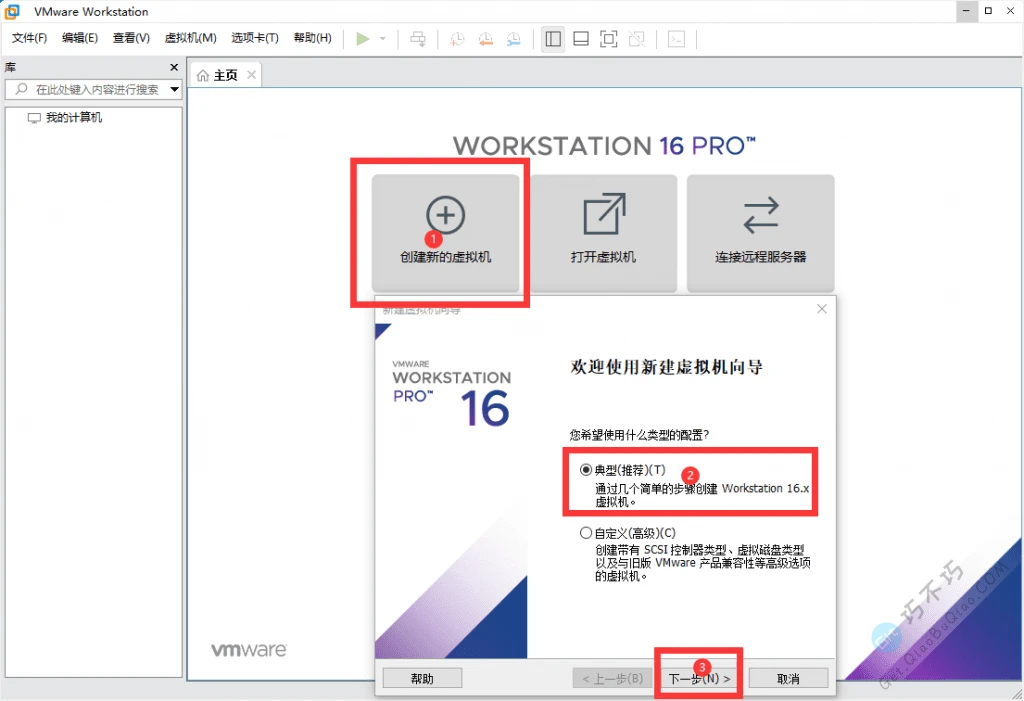Select the 自定义(高级)(C) radio option
Image resolution: width=1024 pixels, height=701 pixels.
click(x=586, y=533)
